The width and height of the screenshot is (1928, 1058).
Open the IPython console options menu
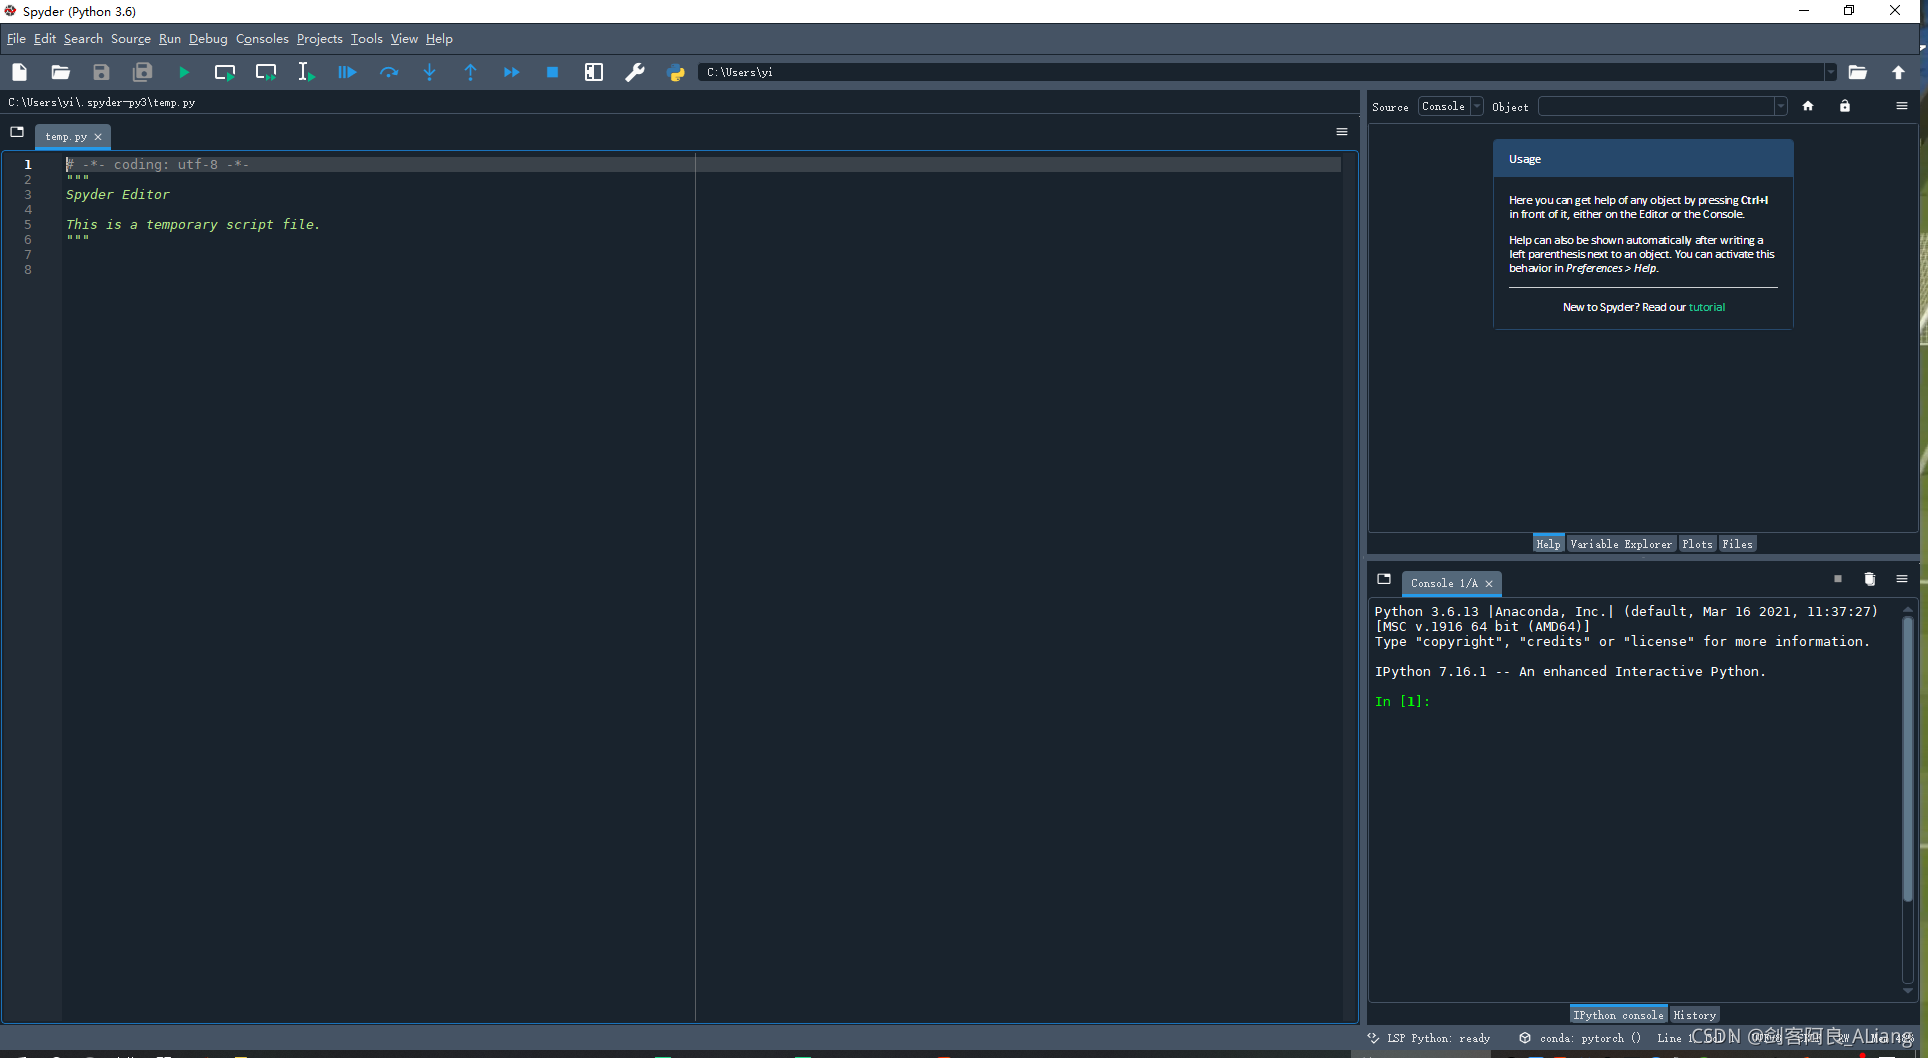point(1902,579)
